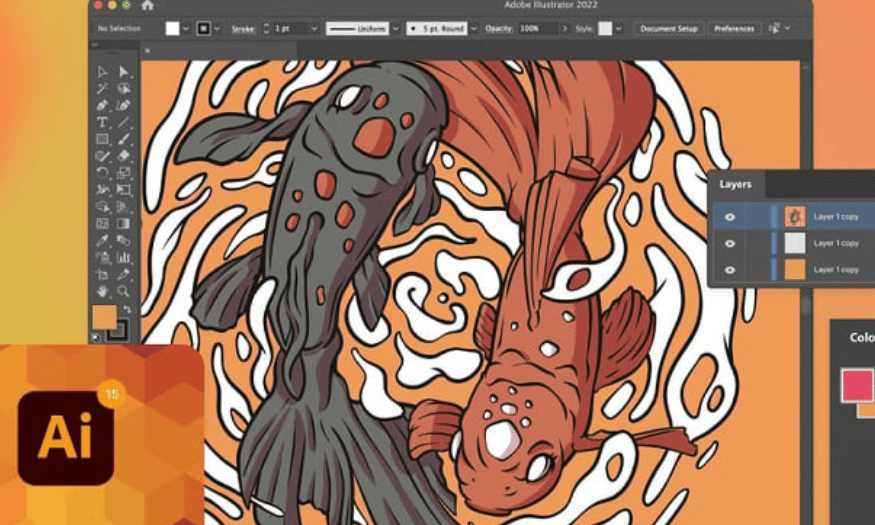Click the orange Fill box in toolbar
875x525 pixels.
[104, 317]
